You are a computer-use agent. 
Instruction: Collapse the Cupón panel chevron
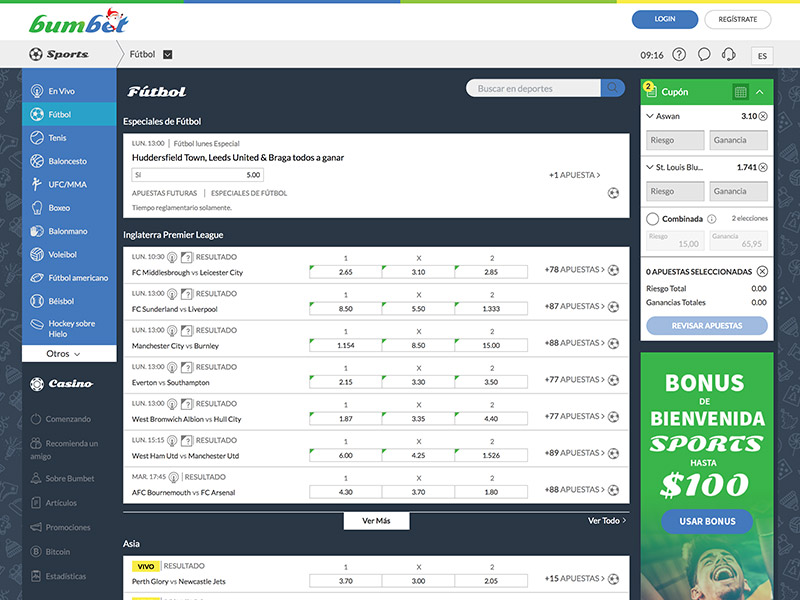(760, 92)
